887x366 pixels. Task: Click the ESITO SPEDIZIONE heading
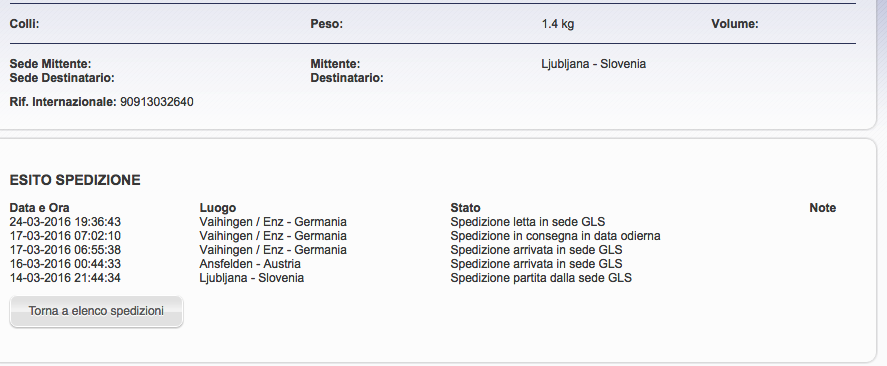[75, 180]
